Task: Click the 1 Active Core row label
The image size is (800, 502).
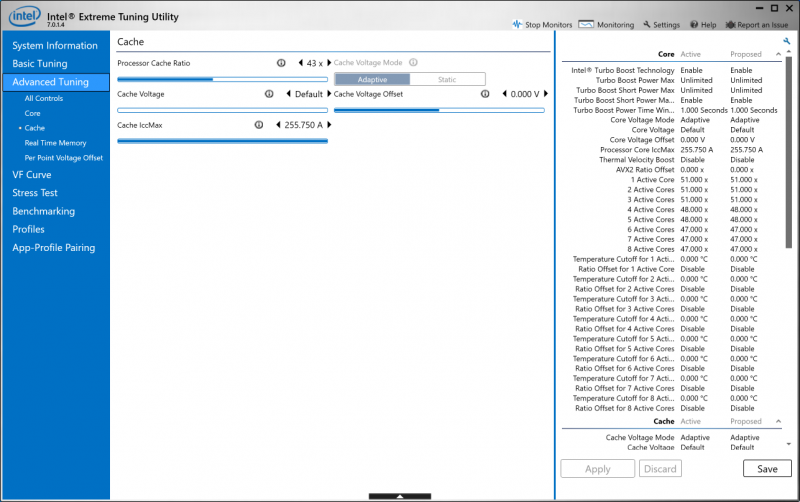Action: [653, 180]
